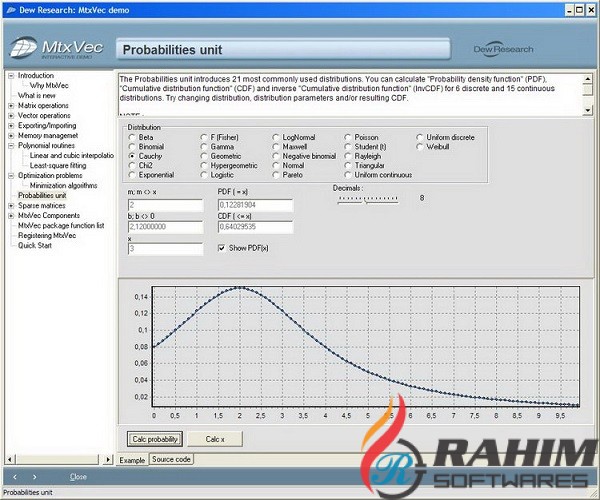Click the tree panel horizontal scrollbar track

click(x=57, y=459)
